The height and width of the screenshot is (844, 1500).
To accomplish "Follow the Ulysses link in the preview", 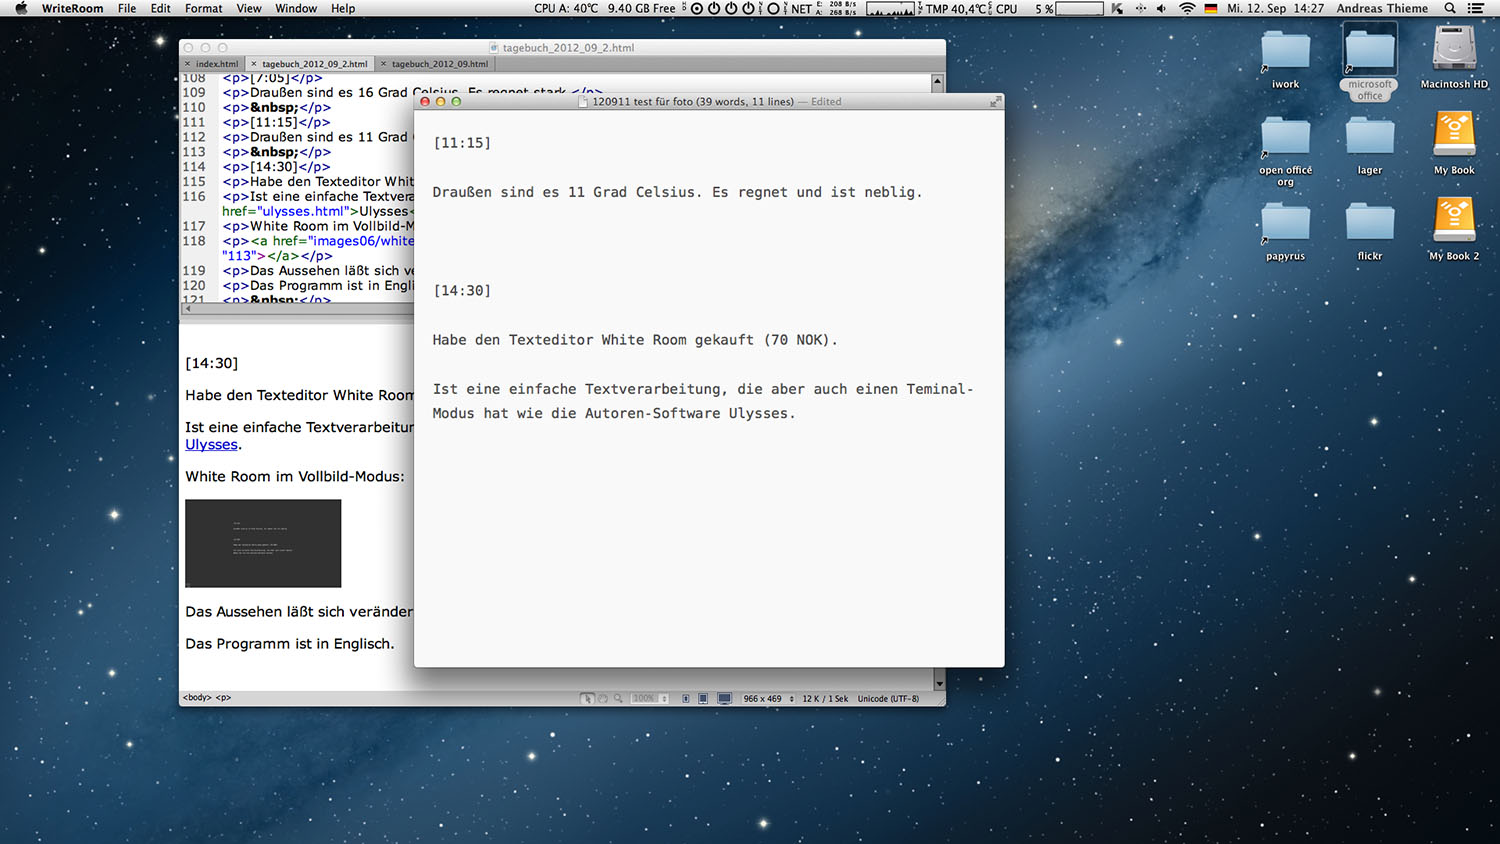I will coord(211,445).
